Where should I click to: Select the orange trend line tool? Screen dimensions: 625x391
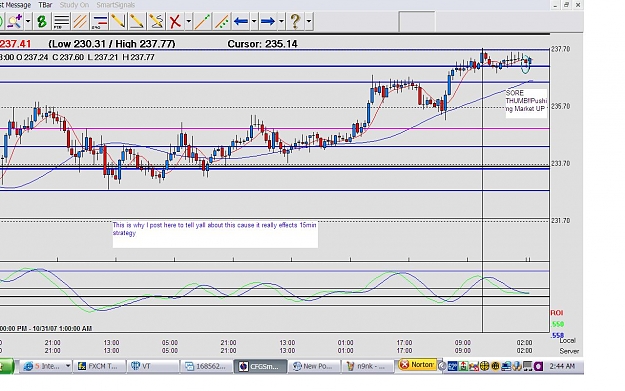click(202, 21)
